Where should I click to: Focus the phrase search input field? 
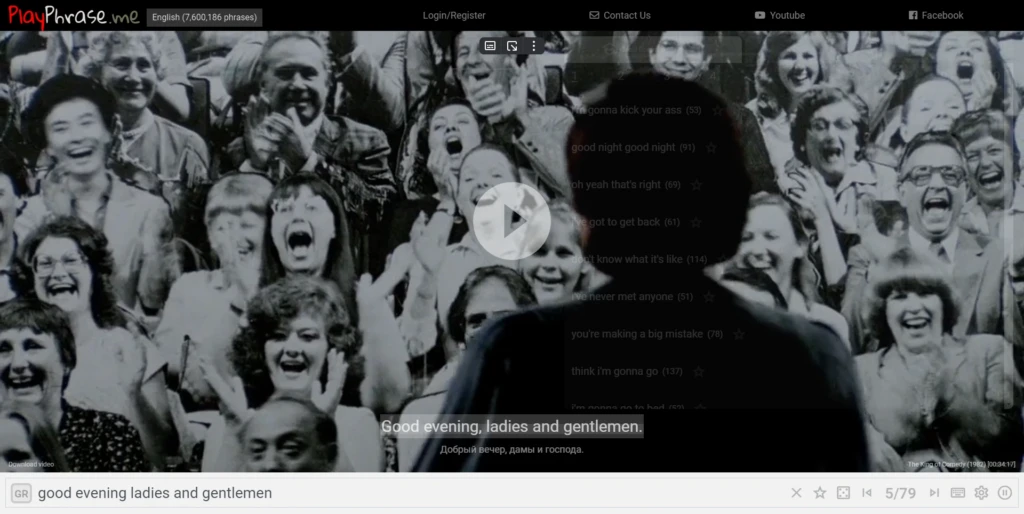(x=405, y=493)
